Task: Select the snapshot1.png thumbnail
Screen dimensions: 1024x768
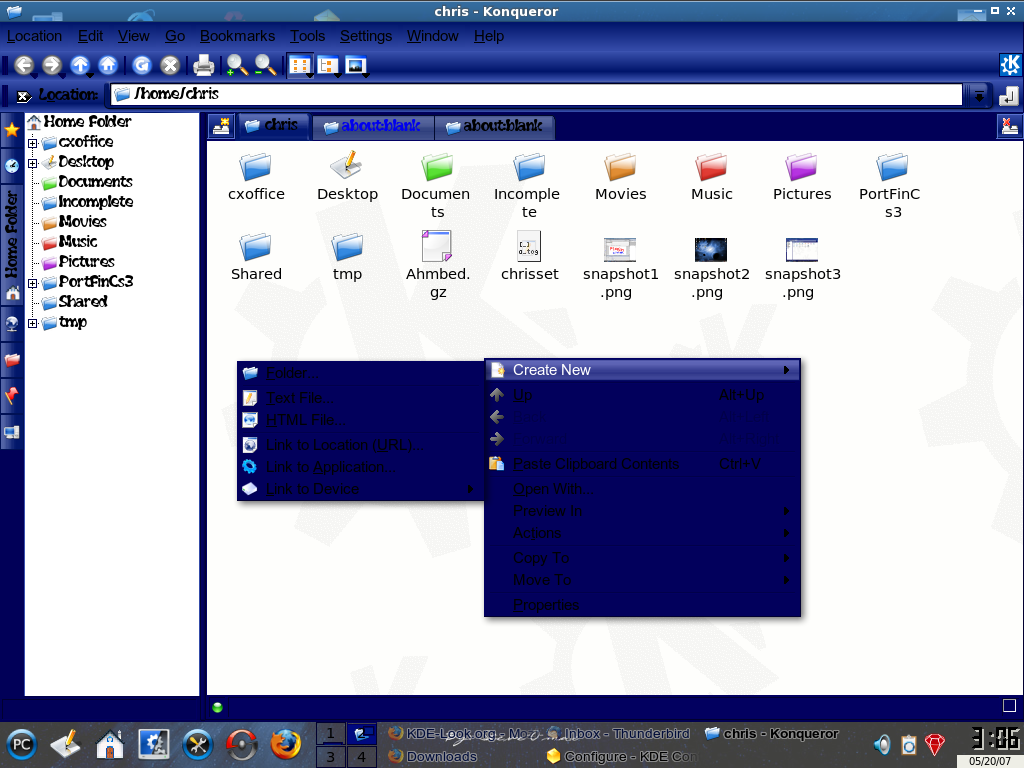Action: pos(619,266)
